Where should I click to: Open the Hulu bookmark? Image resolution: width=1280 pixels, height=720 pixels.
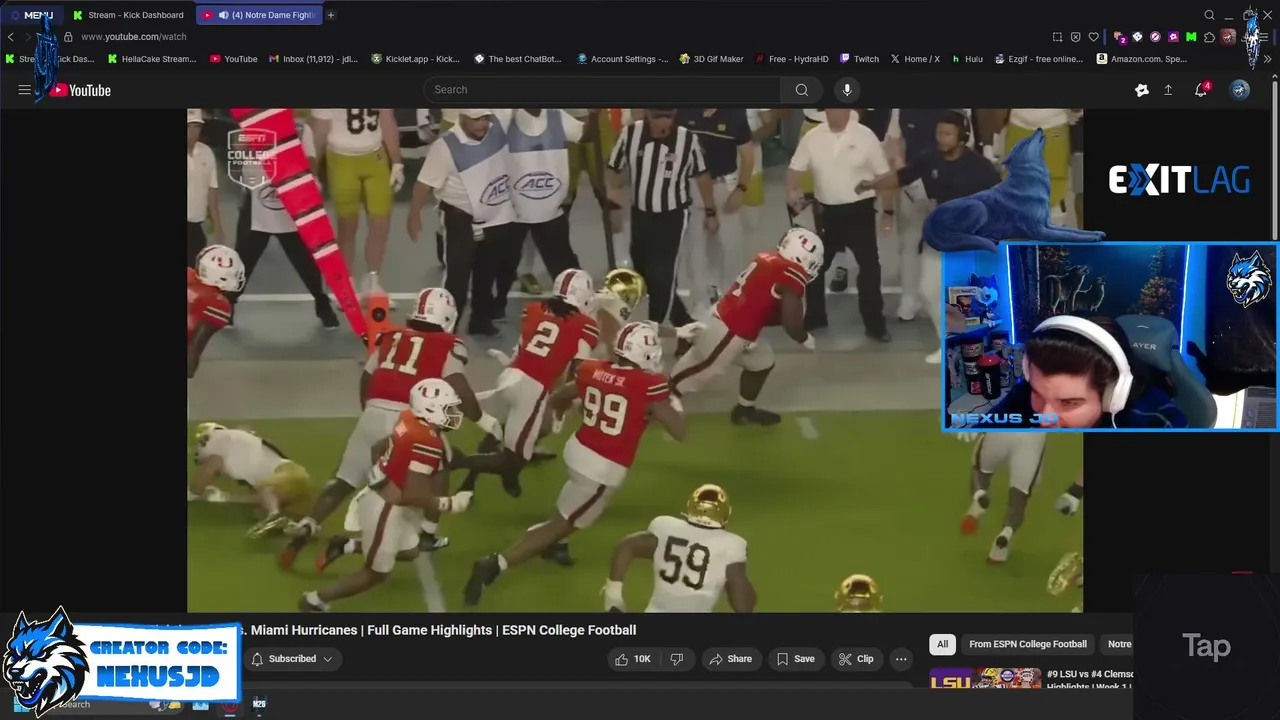(967, 59)
